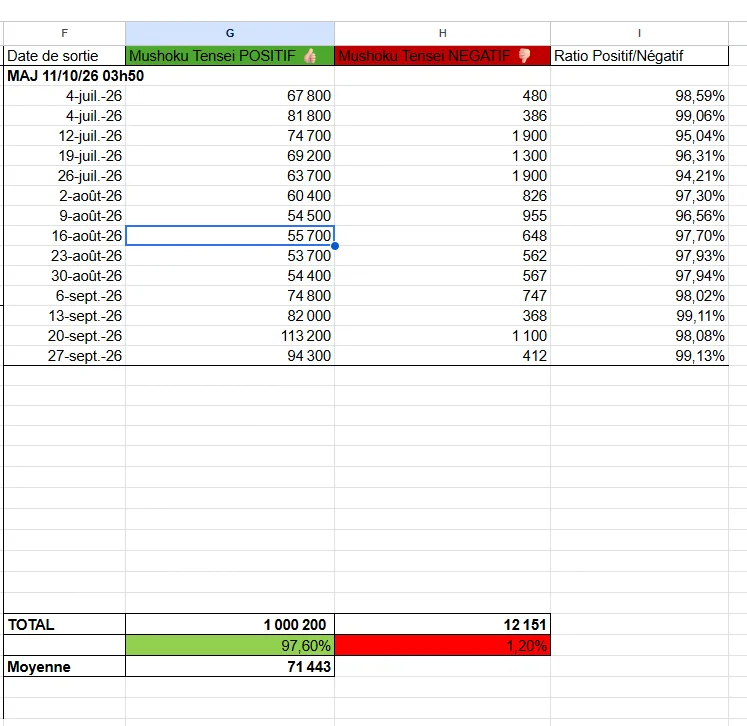The height and width of the screenshot is (726, 747).
Task: Click the positive value 74 800
Action: (x=230, y=296)
